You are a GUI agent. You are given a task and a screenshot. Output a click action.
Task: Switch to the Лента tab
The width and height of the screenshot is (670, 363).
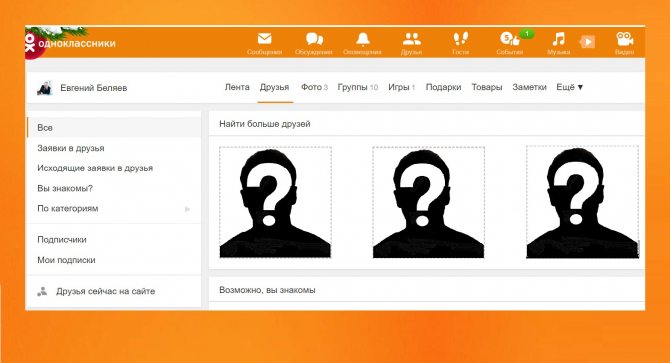tap(237, 87)
